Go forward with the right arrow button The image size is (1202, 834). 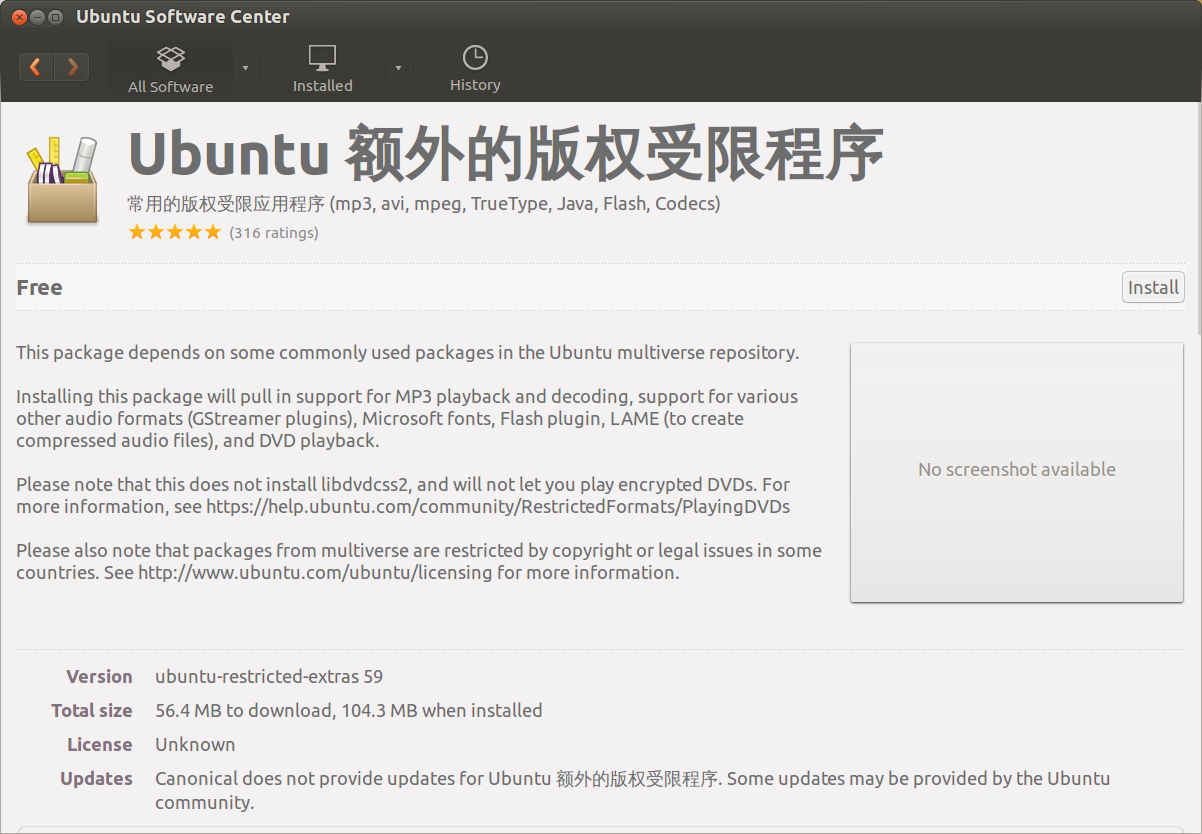coord(72,67)
